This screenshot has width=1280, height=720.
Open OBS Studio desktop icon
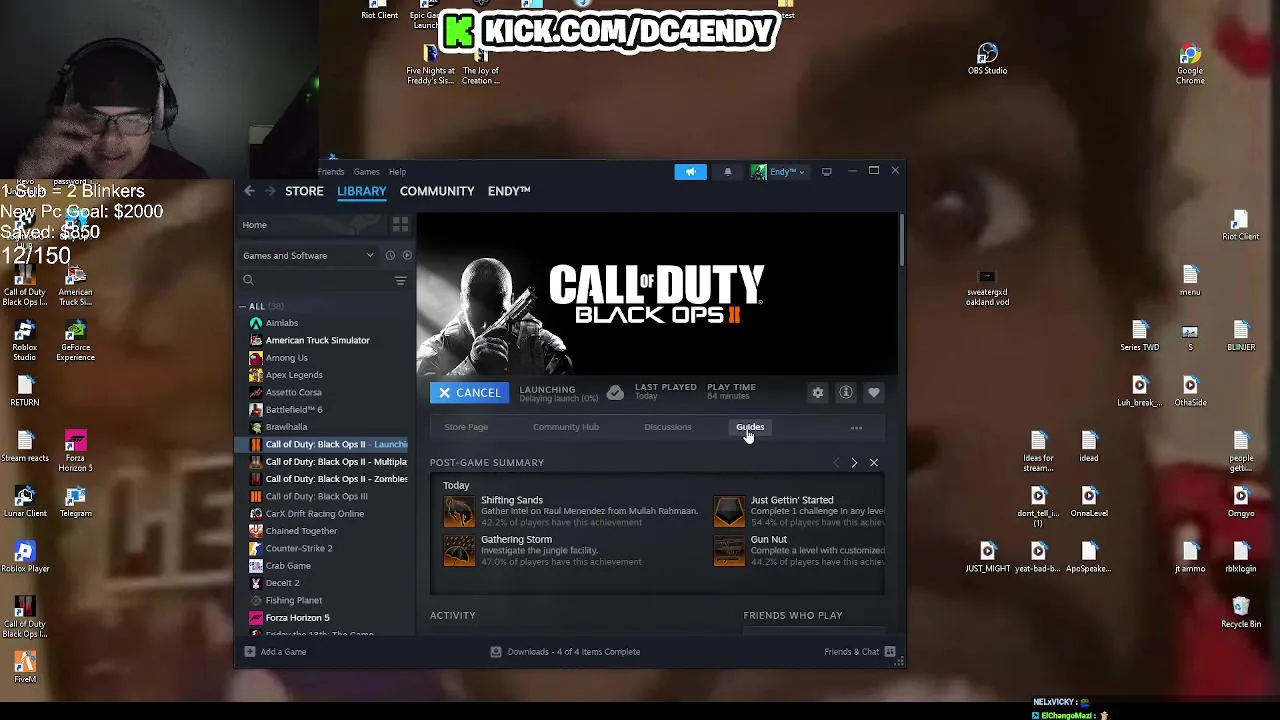[x=987, y=58]
